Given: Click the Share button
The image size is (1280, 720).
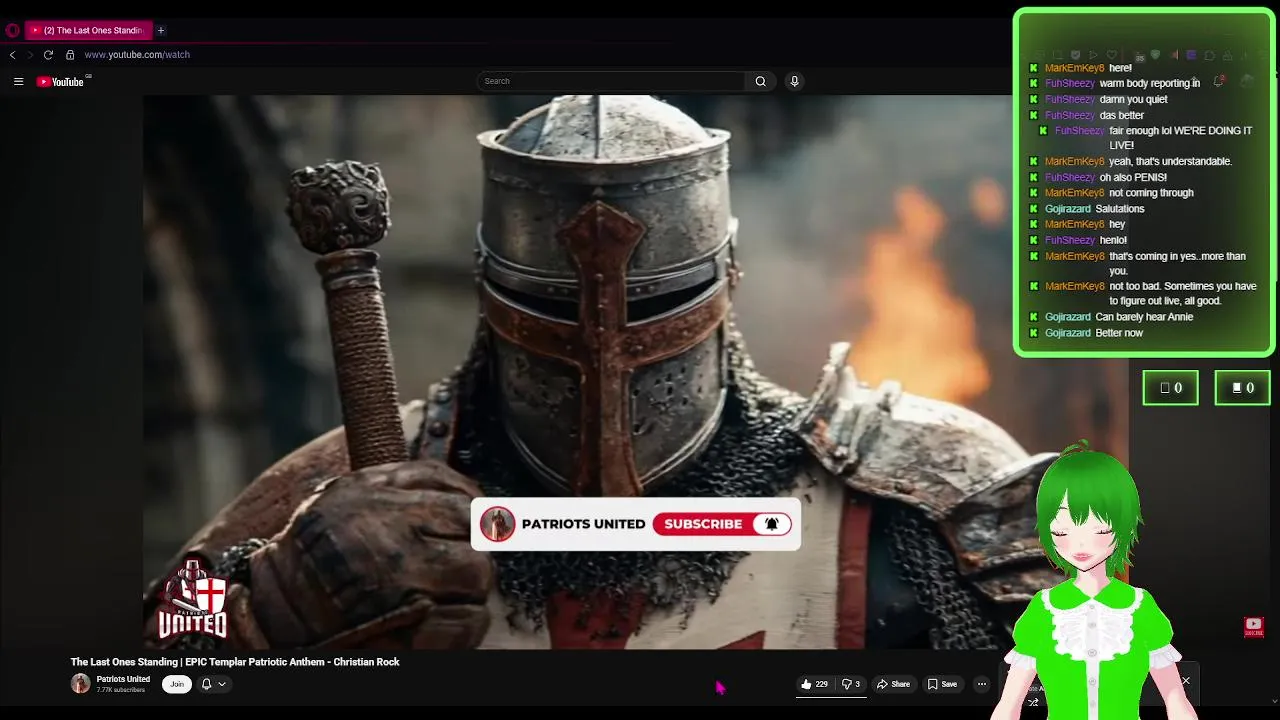Looking at the screenshot, I should point(893,684).
